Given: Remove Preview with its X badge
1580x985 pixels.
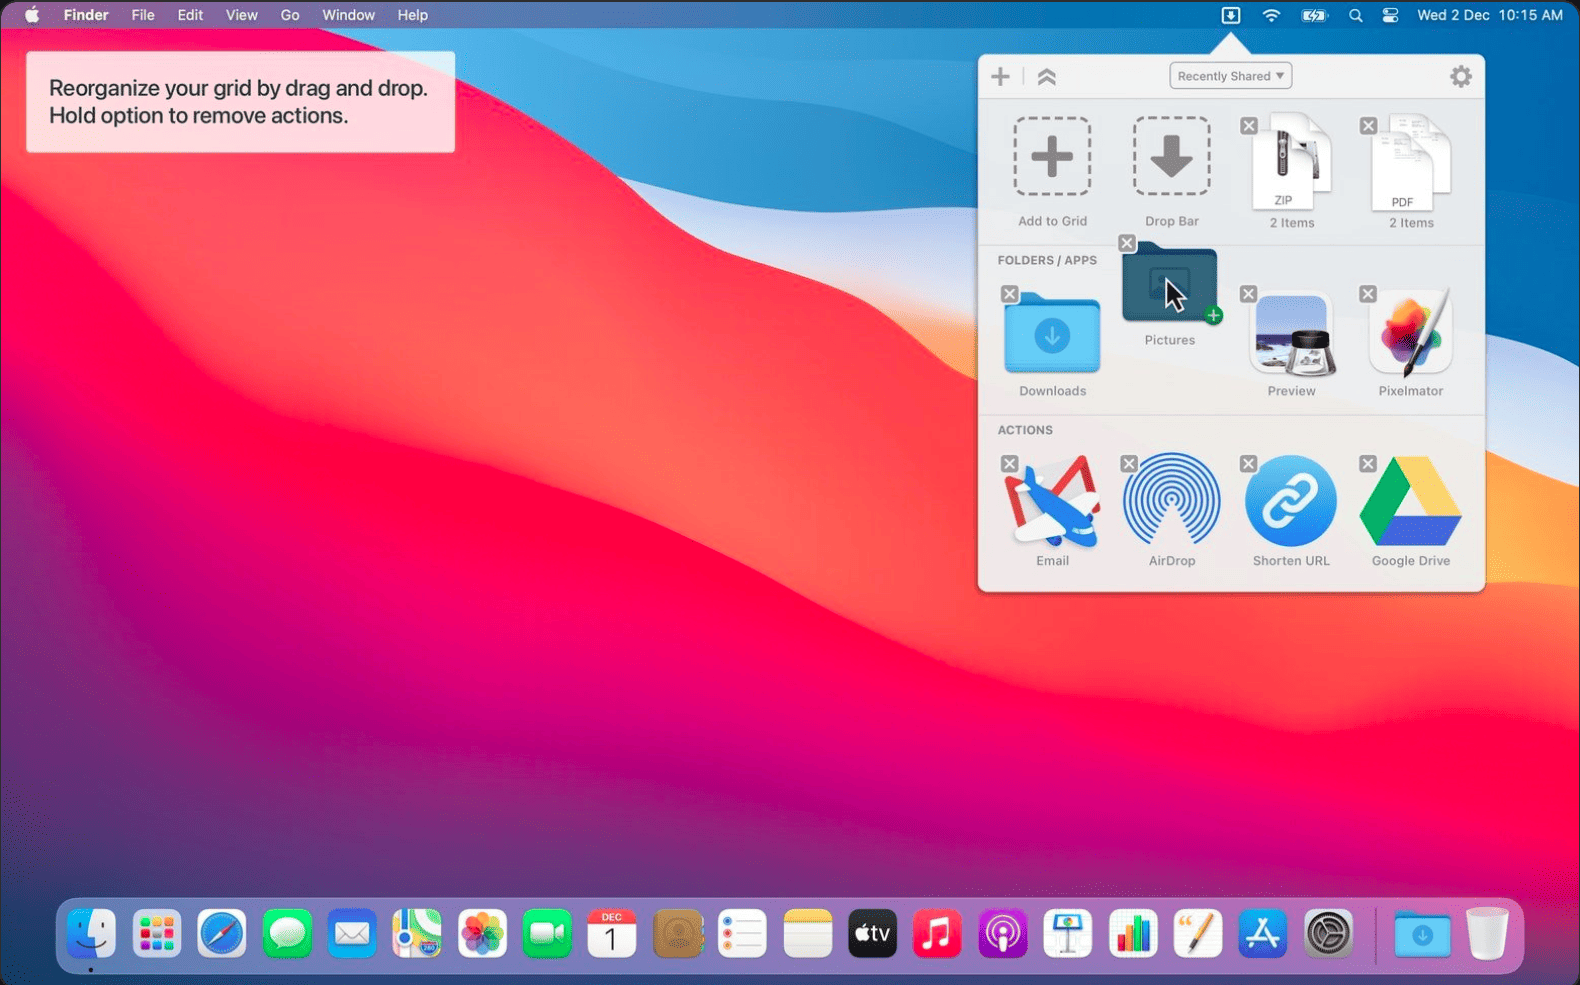Looking at the screenshot, I should (1248, 294).
